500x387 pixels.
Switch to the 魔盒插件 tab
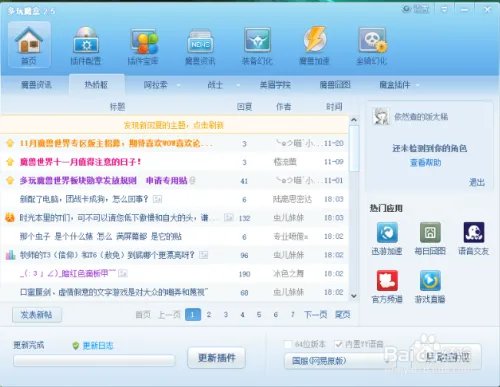pyautogui.click(x=395, y=85)
